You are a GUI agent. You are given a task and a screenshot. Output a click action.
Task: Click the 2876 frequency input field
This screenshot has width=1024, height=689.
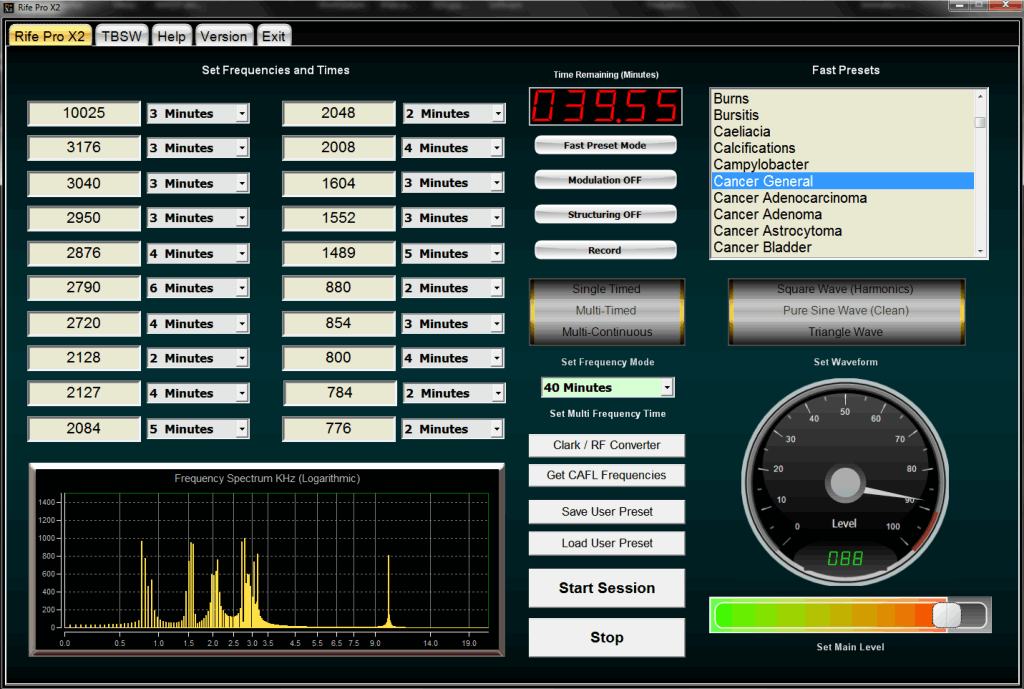pos(84,253)
